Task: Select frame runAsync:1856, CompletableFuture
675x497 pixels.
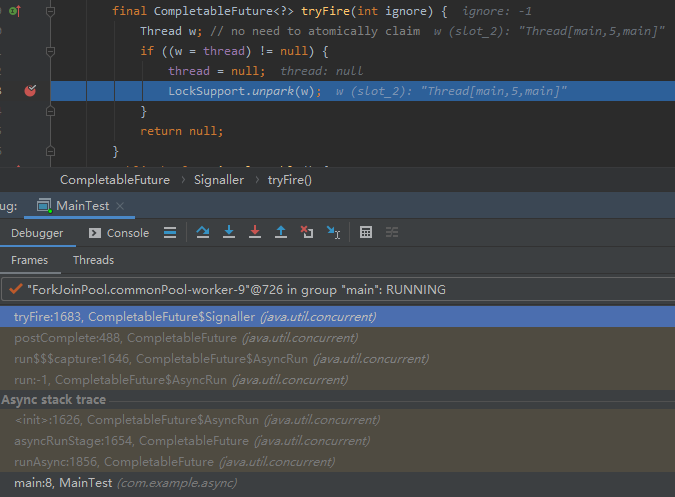Action: click(338, 462)
